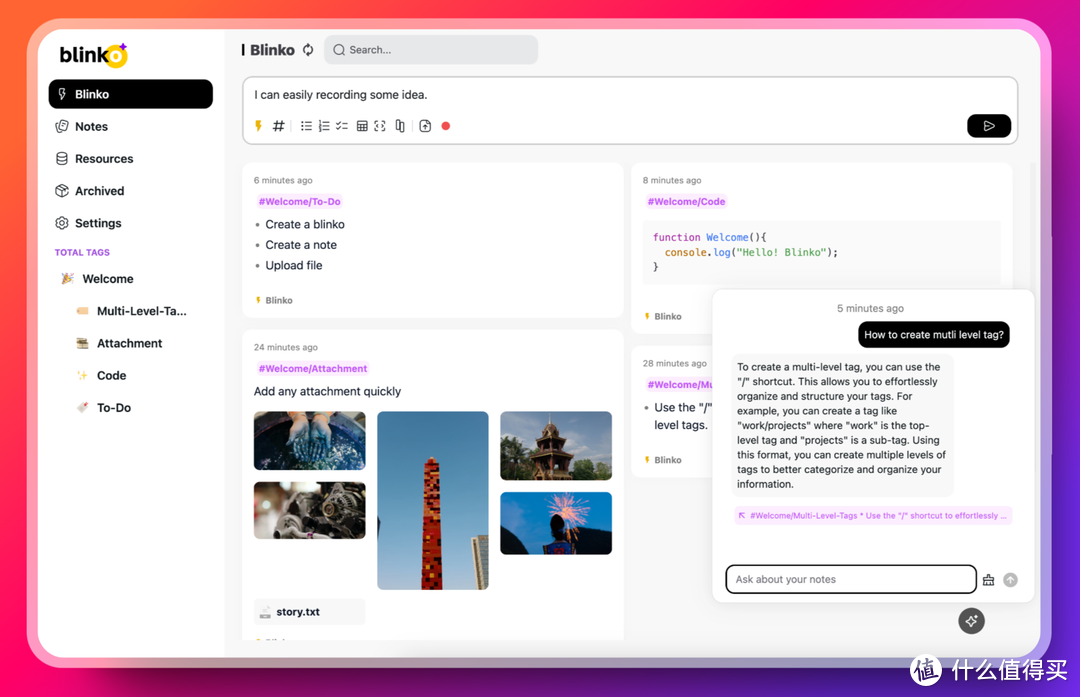Toggle the AI assistant sparkle button
The width and height of the screenshot is (1080, 697).
pyautogui.click(x=971, y=621)
